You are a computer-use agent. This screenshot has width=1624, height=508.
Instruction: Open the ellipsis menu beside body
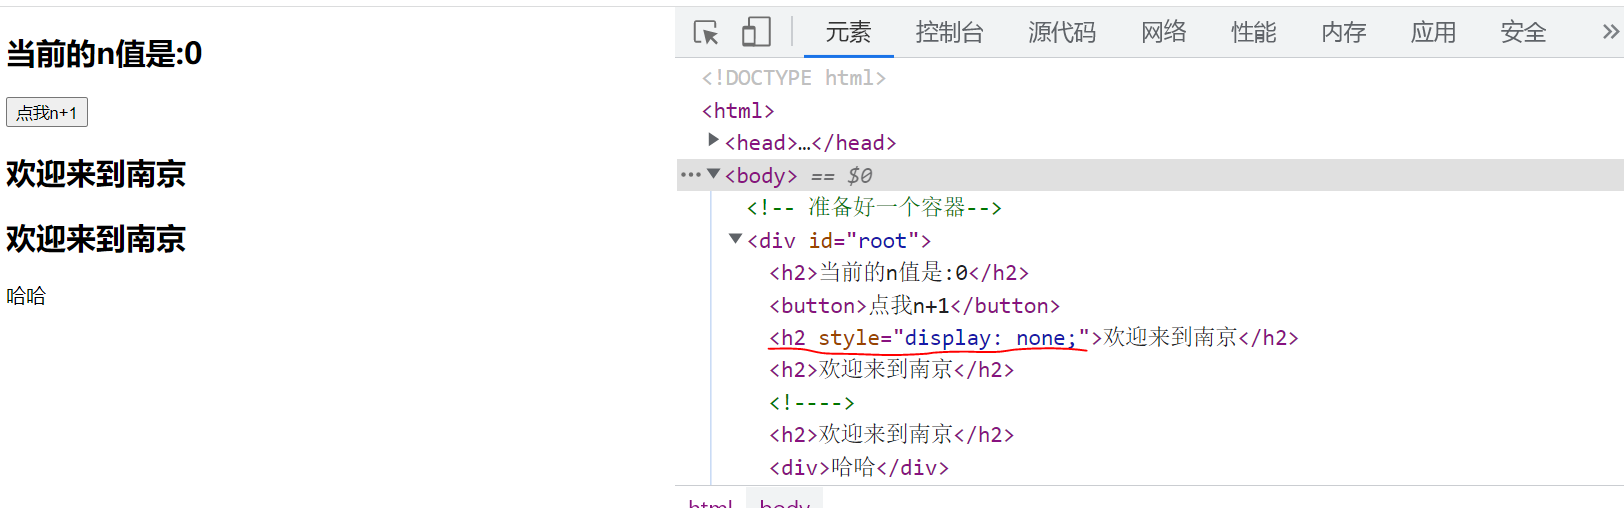coord(690,175)
